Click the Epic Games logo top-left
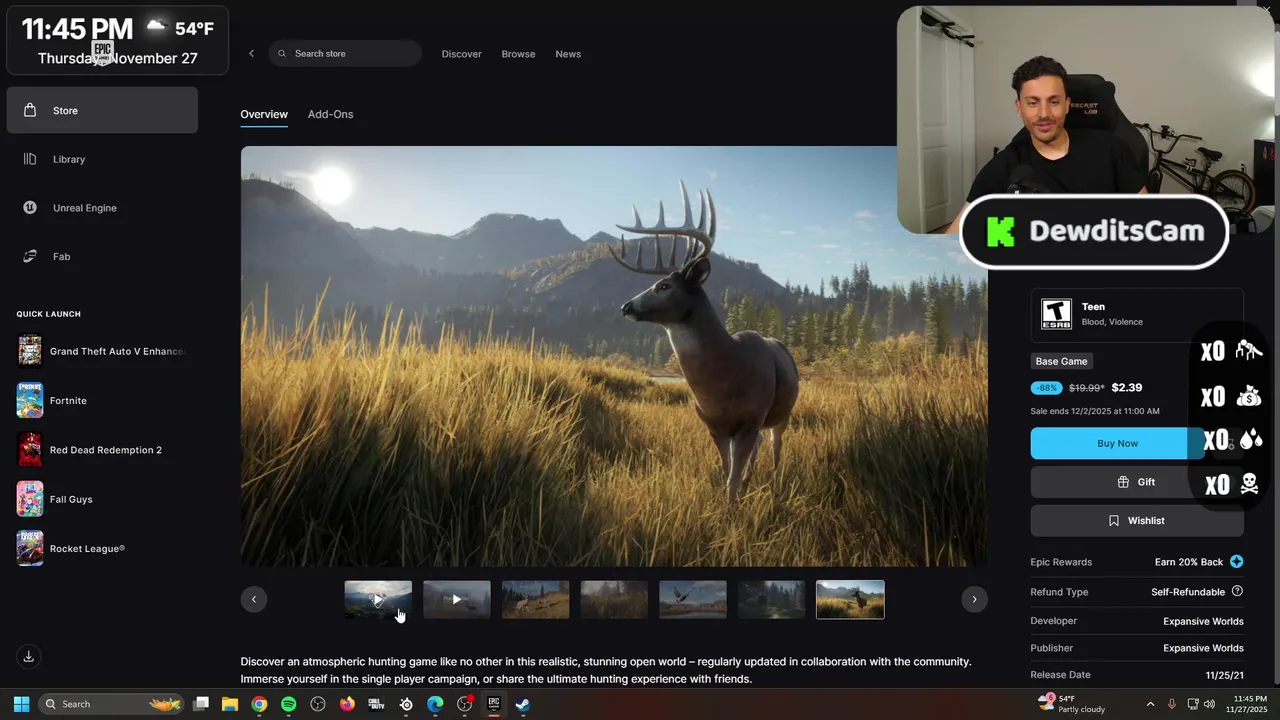Screen dimensions: 1280x720 click(x=102, y=52)
